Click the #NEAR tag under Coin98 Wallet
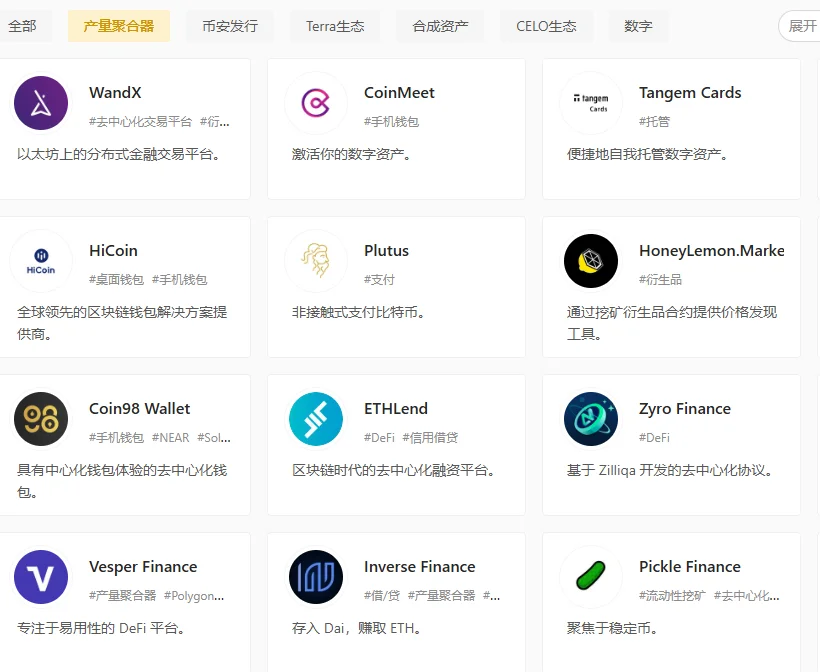This screenshot has width=820, height=672. click(170, 438)
